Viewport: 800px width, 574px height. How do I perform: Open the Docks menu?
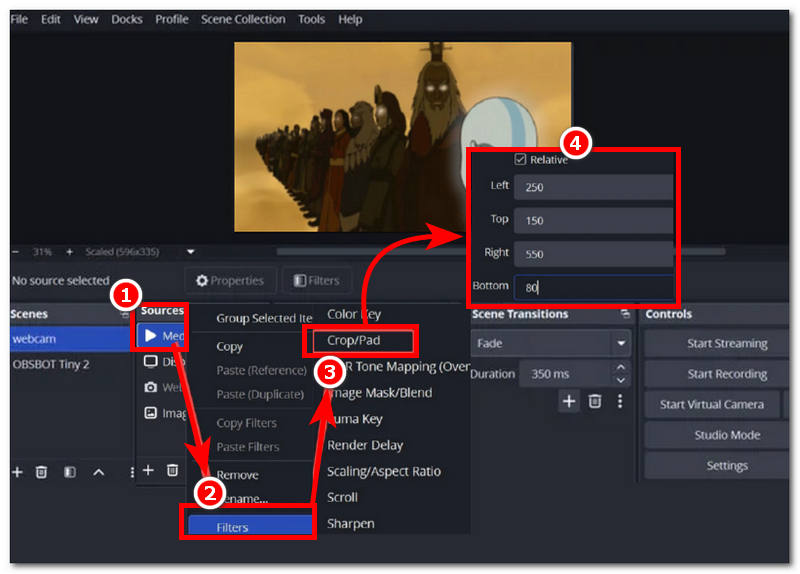click(127, 19)
